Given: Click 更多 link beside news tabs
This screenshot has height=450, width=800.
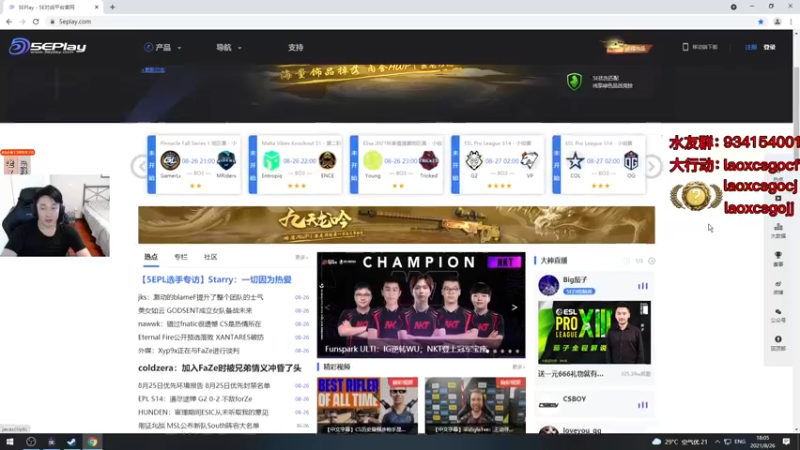Looking at the screenshot, I should (302, 258).
